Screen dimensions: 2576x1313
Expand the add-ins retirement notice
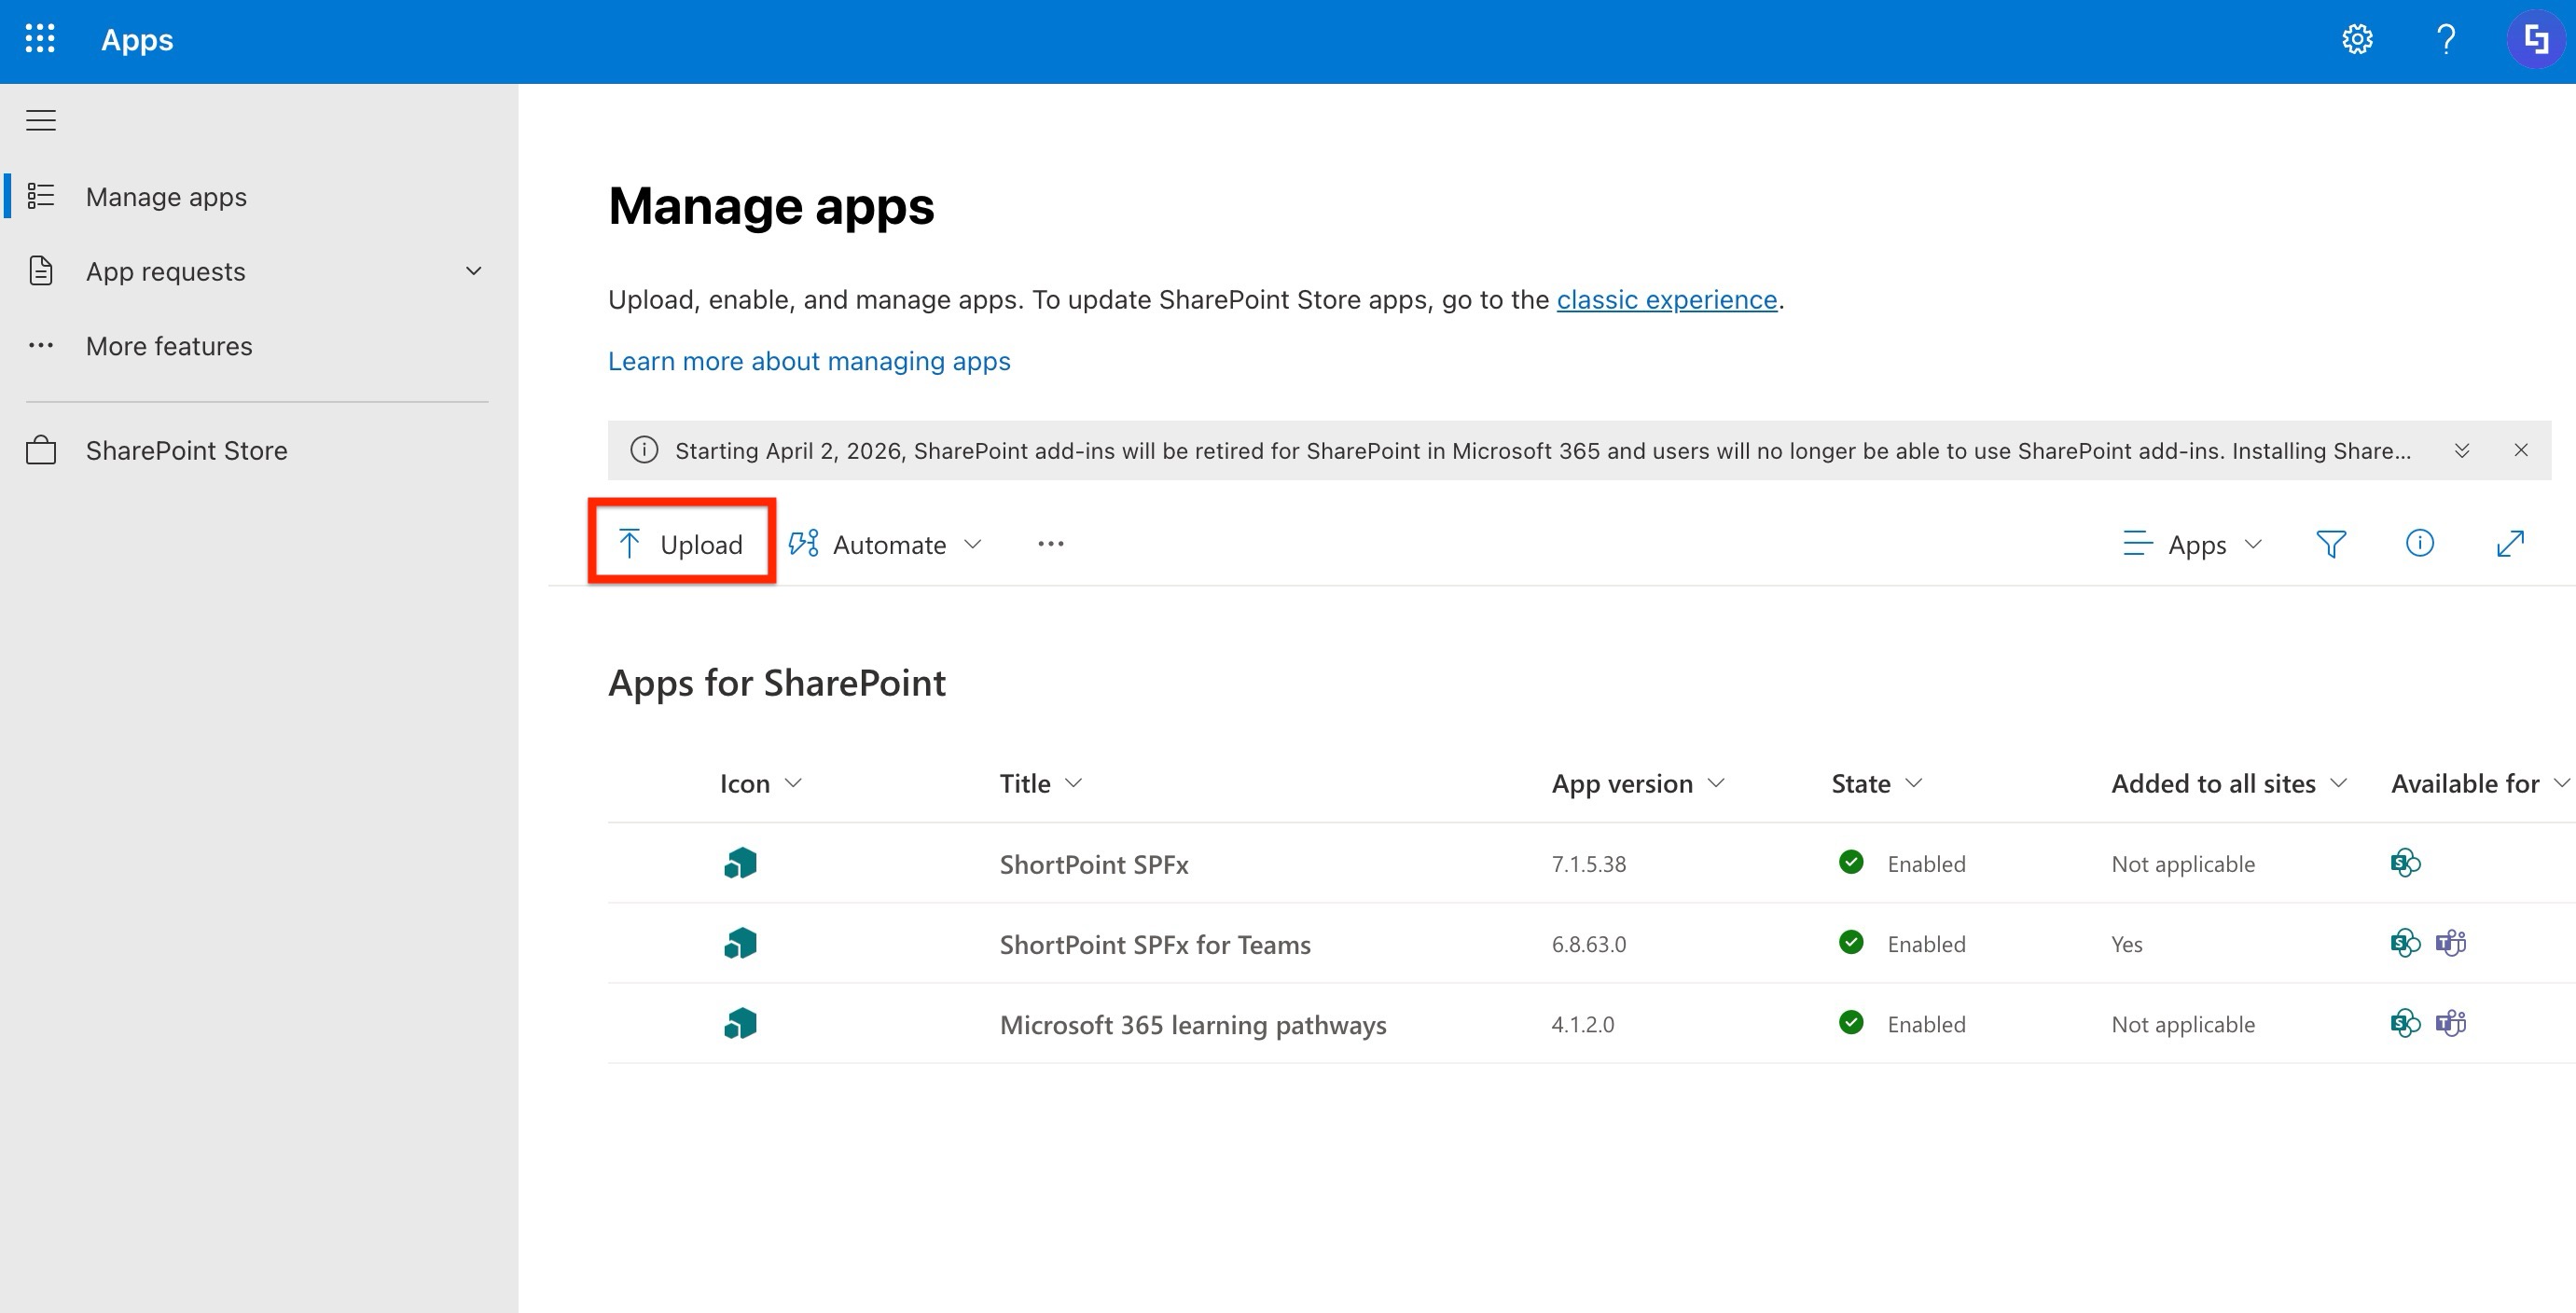[x=2462, y=451]
